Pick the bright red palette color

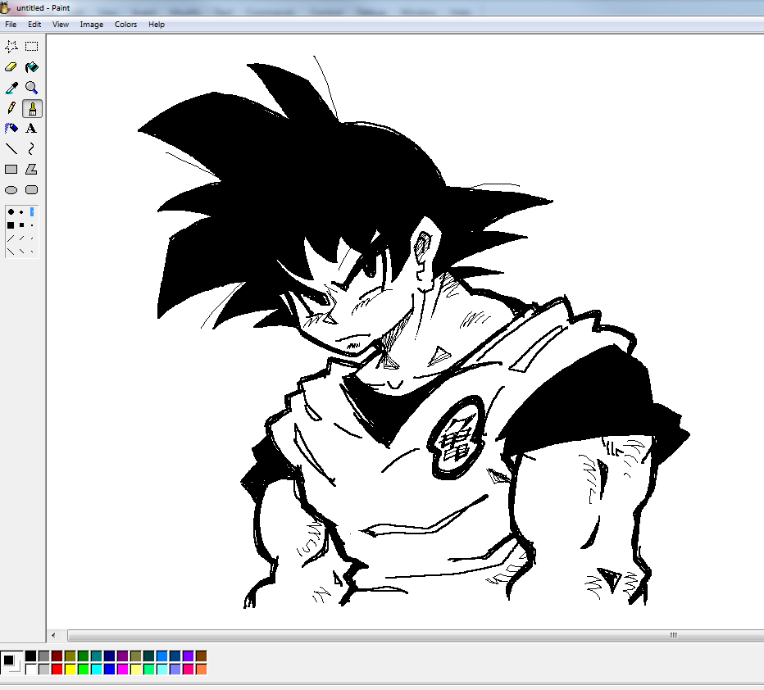57,669
